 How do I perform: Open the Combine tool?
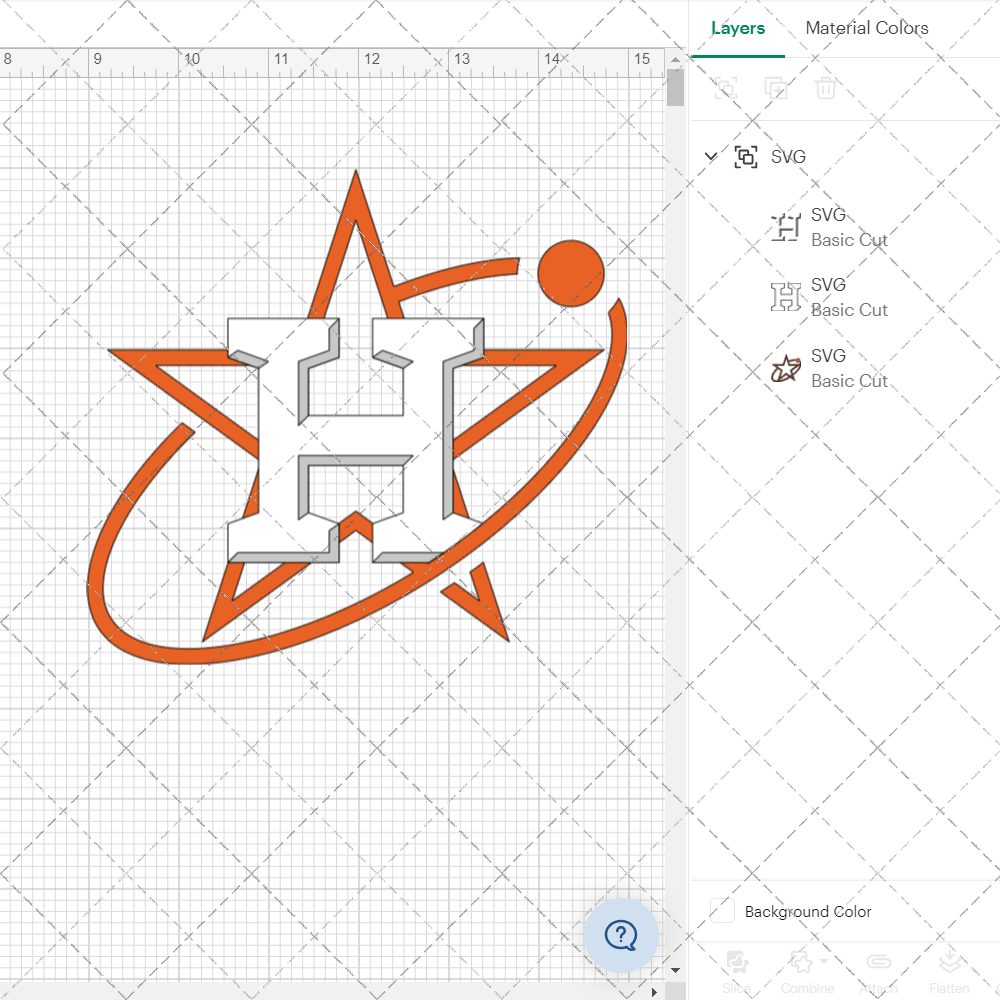click(x=807, y=972)
